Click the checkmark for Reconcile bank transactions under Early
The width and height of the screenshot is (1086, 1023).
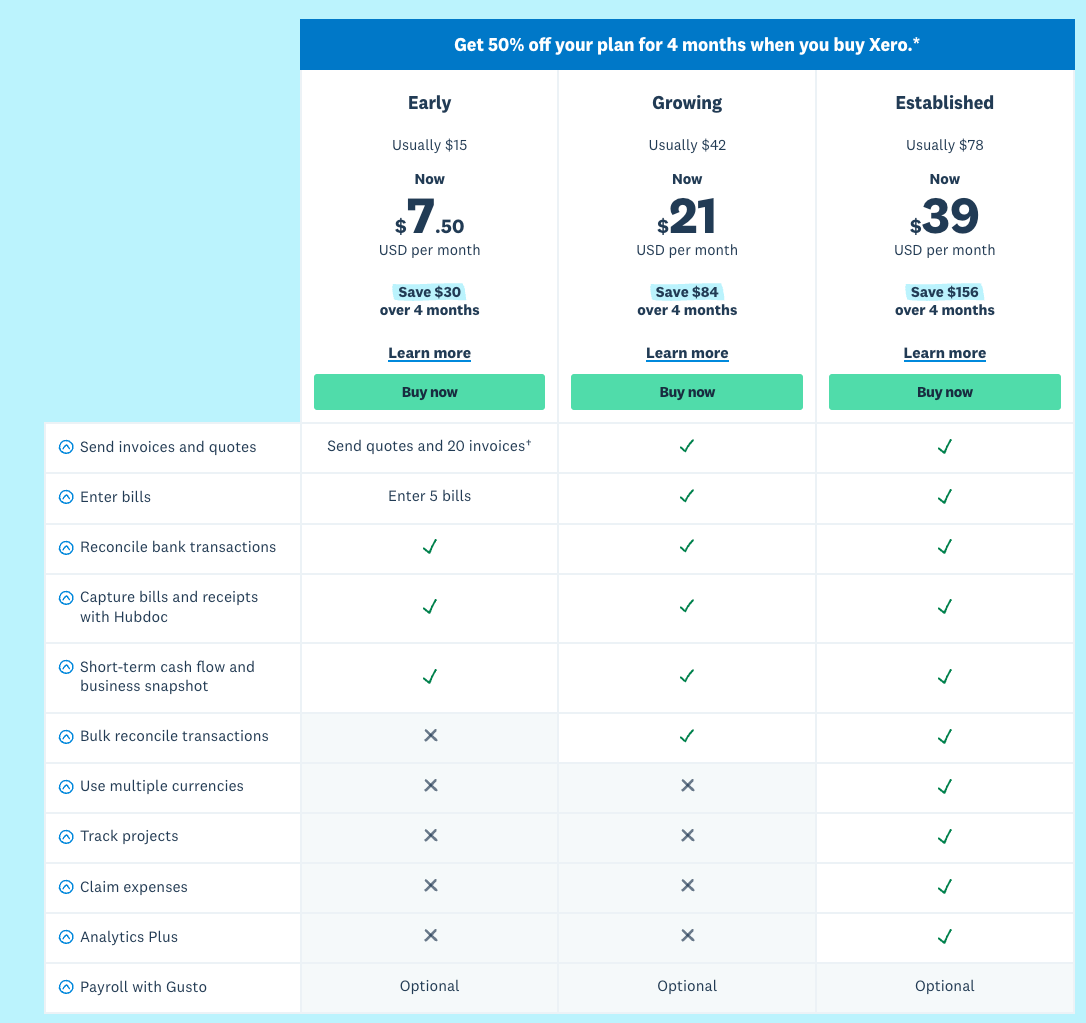(x=429, y=547)
